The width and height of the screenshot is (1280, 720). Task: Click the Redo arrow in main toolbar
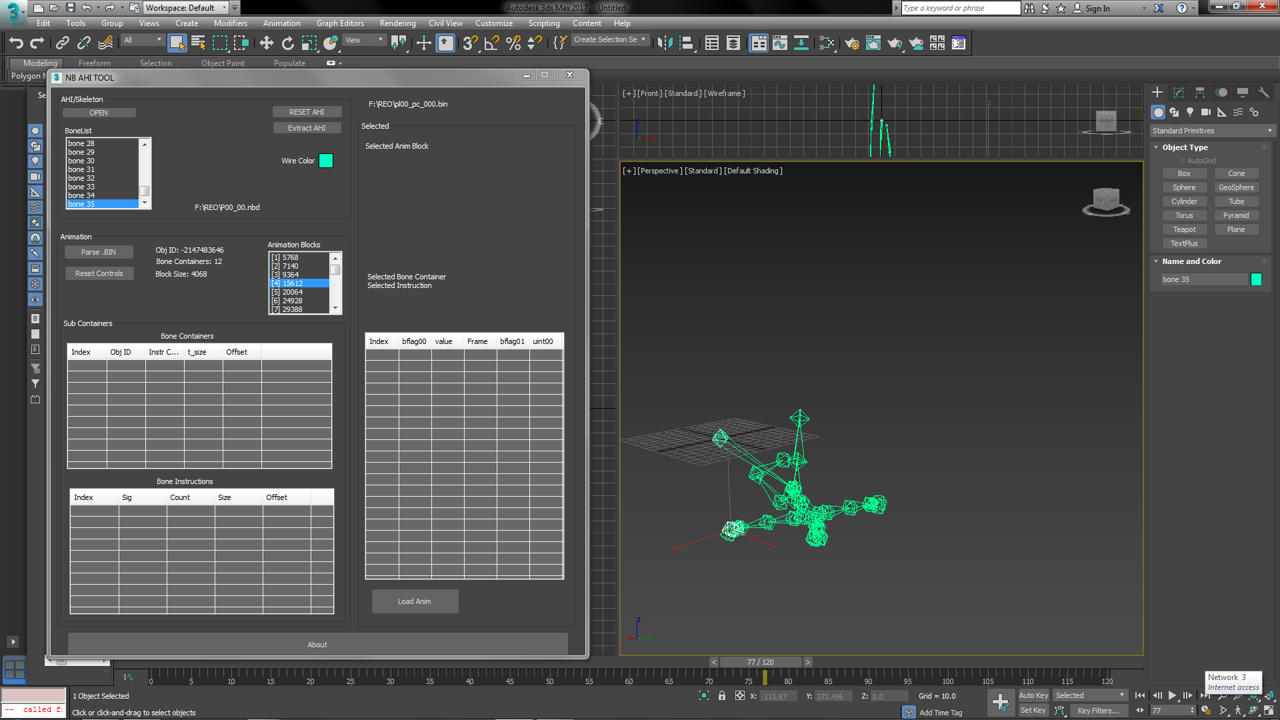[x=37, y=43]
